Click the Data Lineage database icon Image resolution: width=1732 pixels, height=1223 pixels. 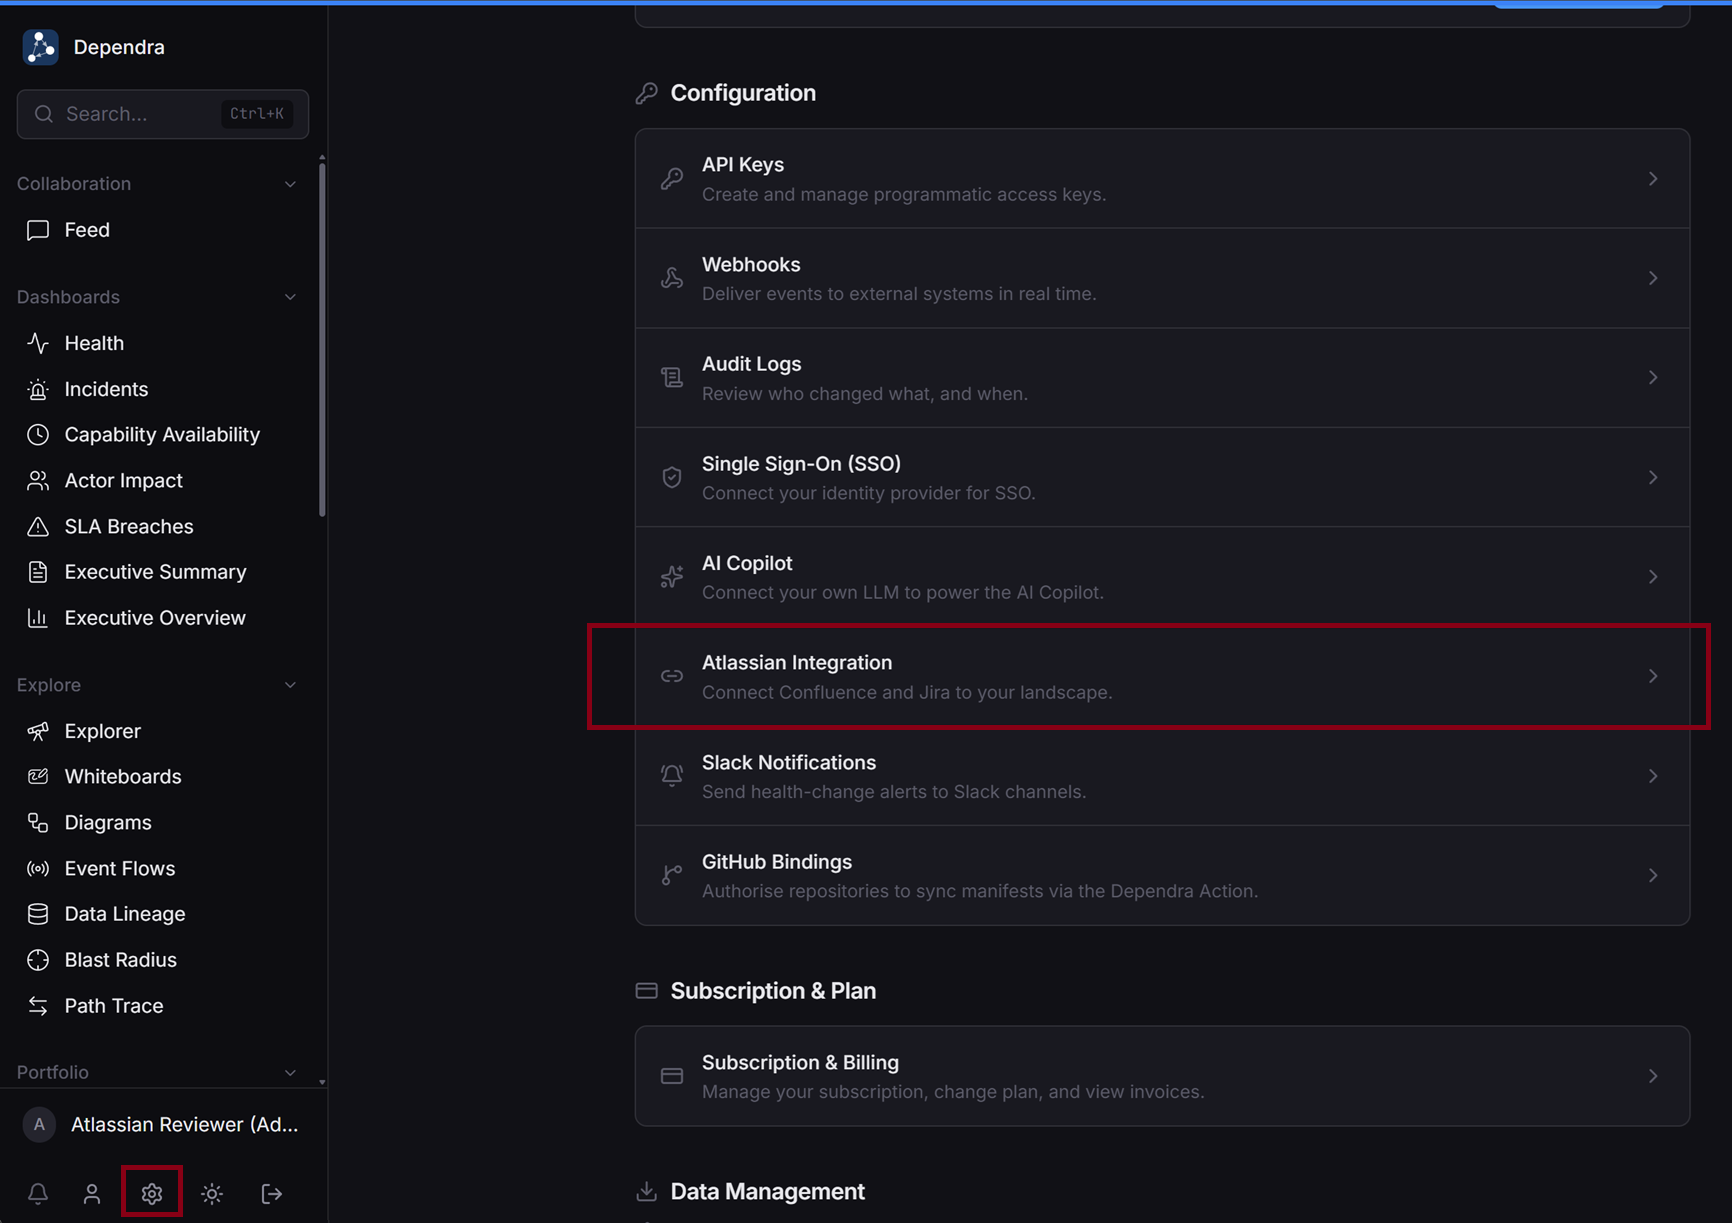tap(38, 914)
